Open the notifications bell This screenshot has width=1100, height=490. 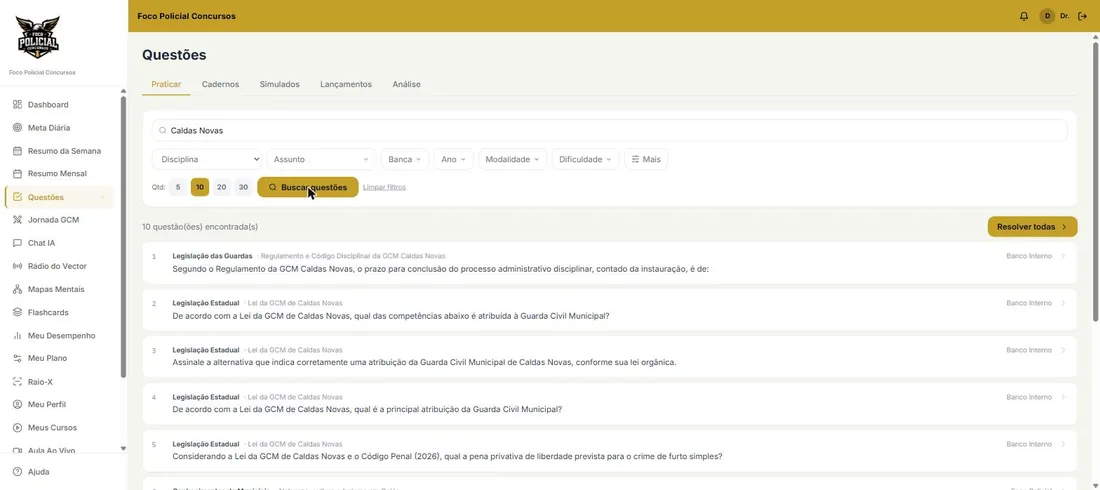click(x=1024, y=16)
